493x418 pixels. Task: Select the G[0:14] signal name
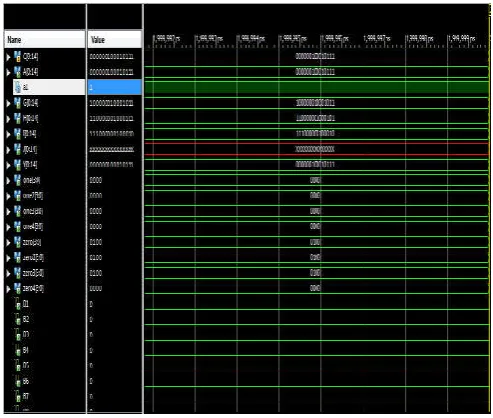(x=30, y=103)
